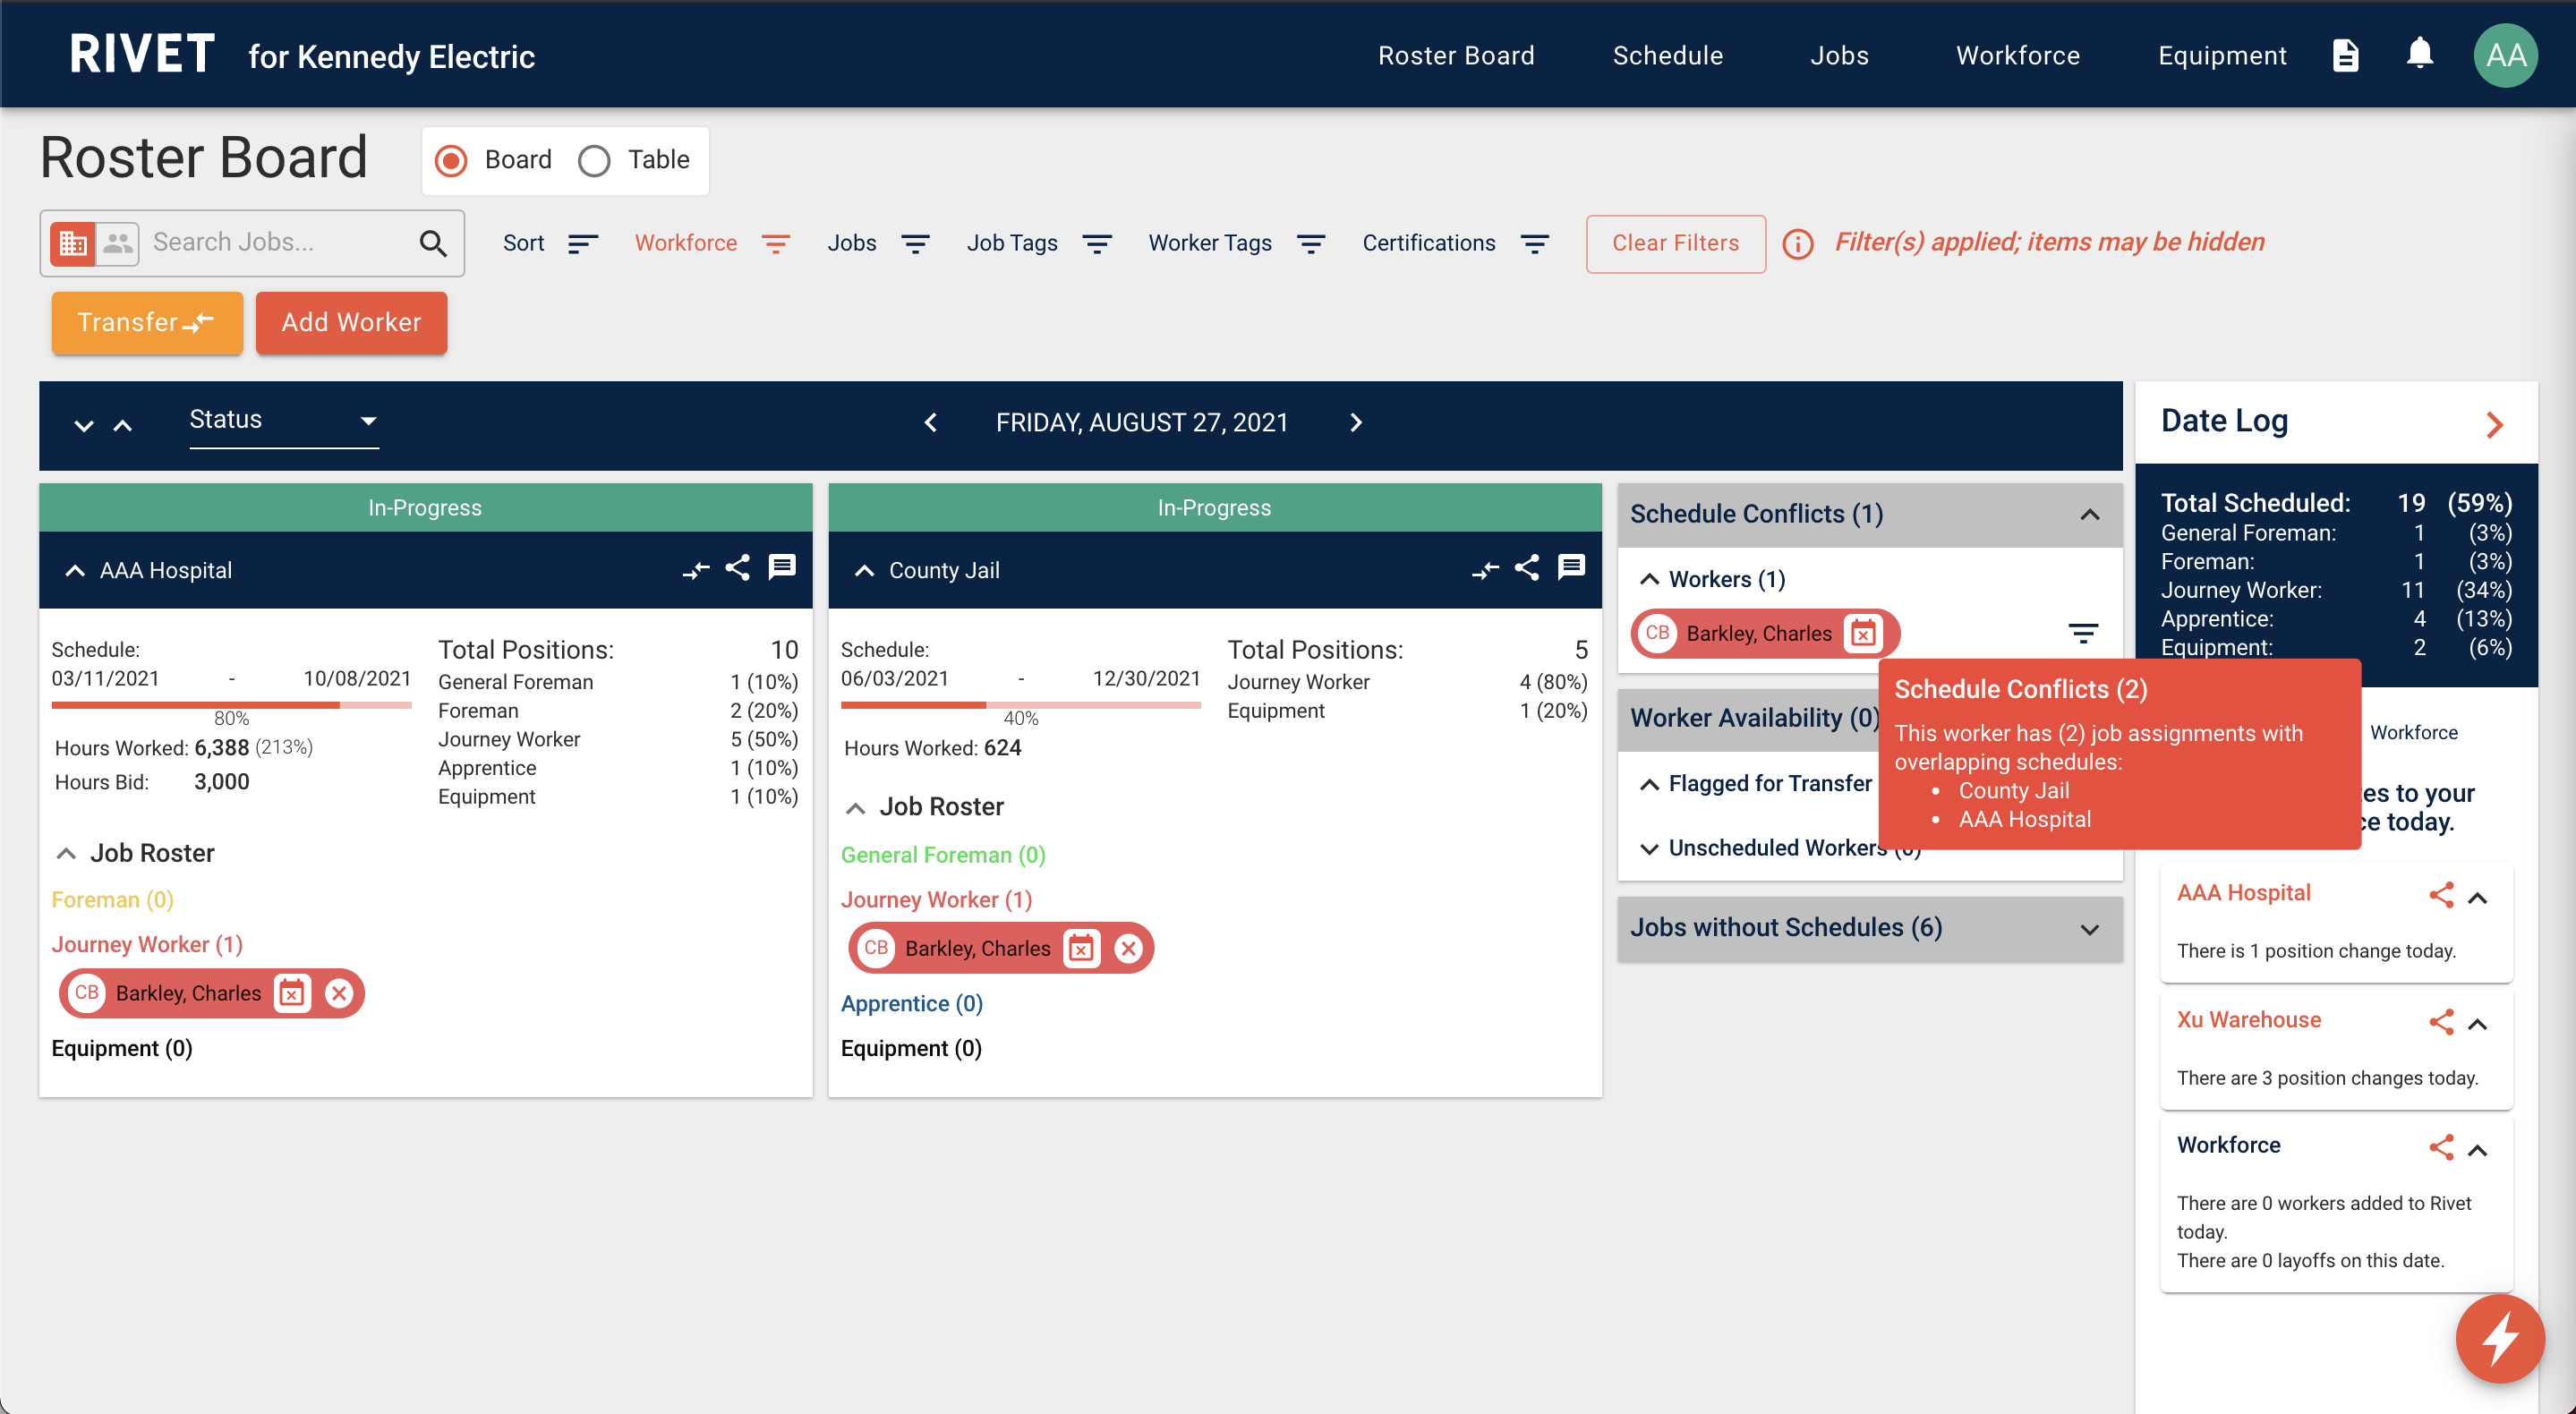Image resolution: width=2576 pixels, height=1414 pixels.
Task: Click the Transfer button
Action: tap(145, 320)
